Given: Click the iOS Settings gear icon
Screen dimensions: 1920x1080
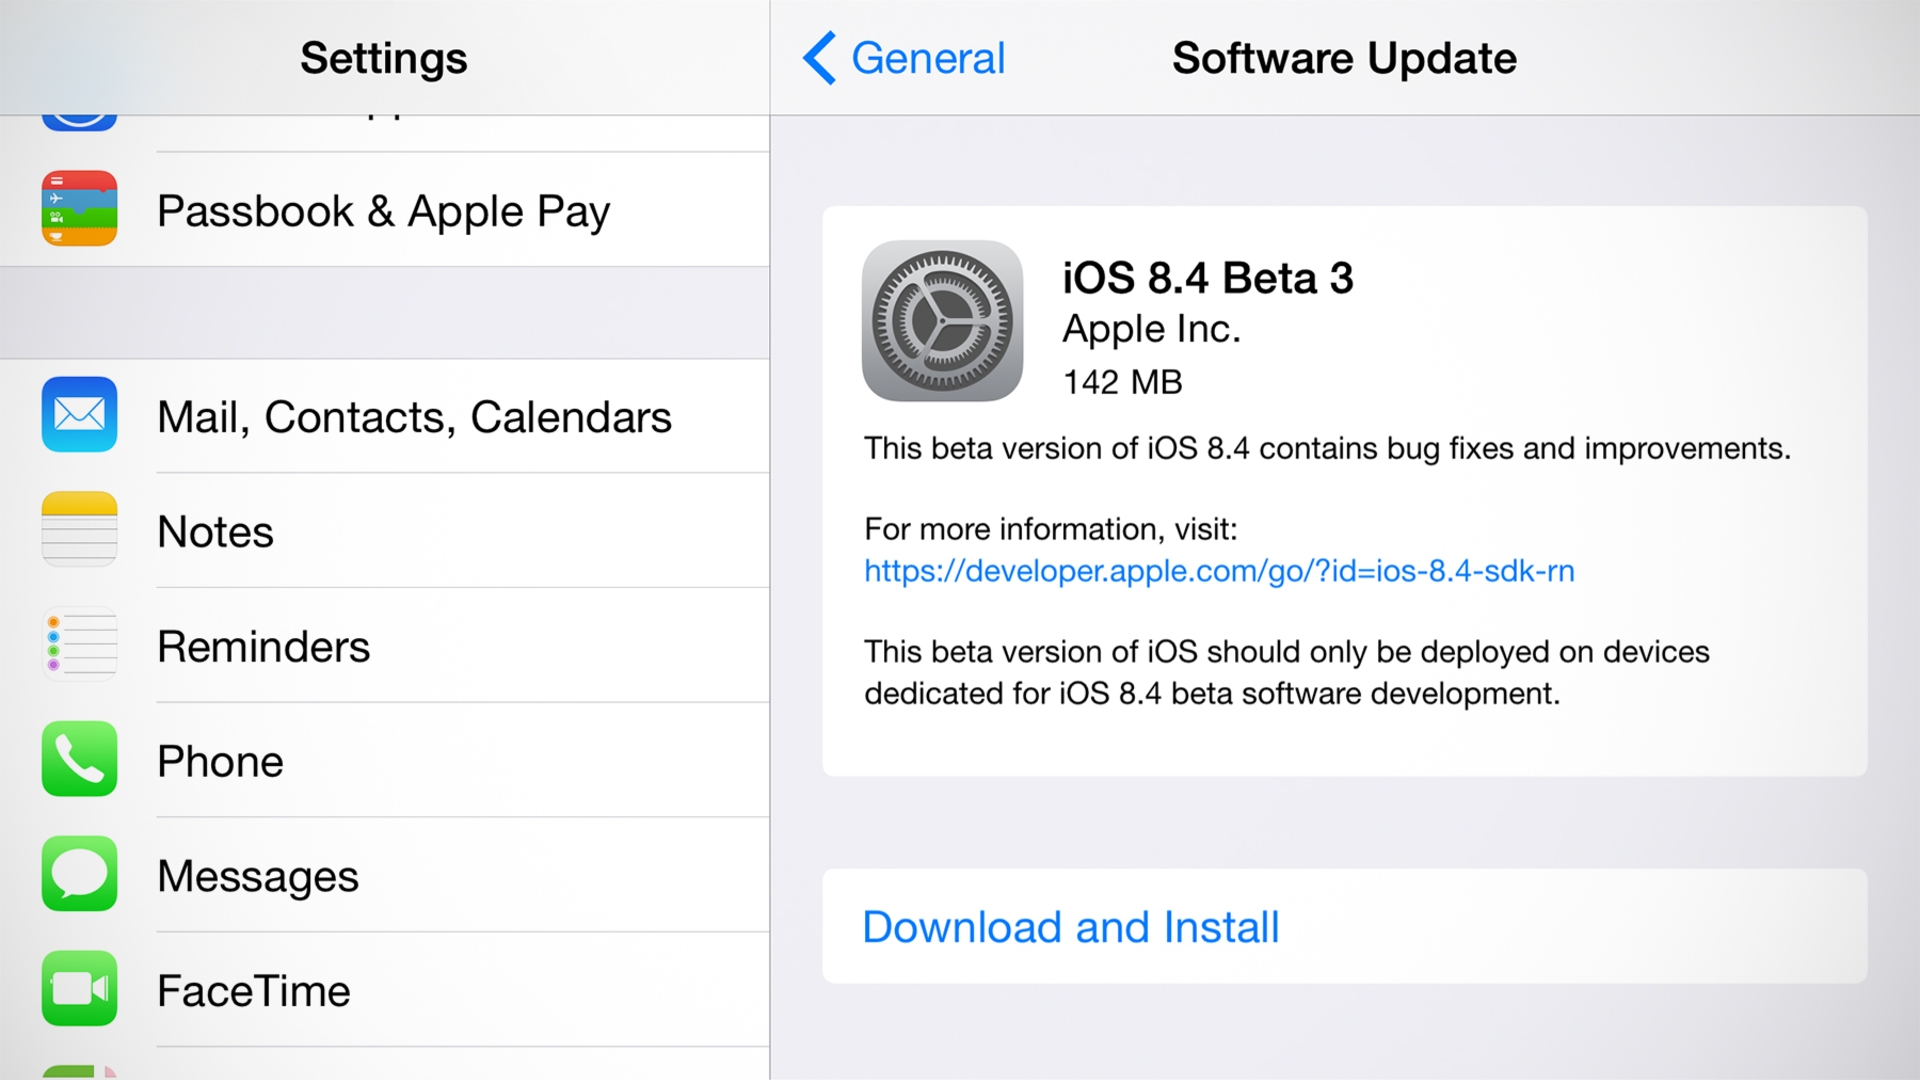Looking at the screenshot, I should (x=943, y=320).
